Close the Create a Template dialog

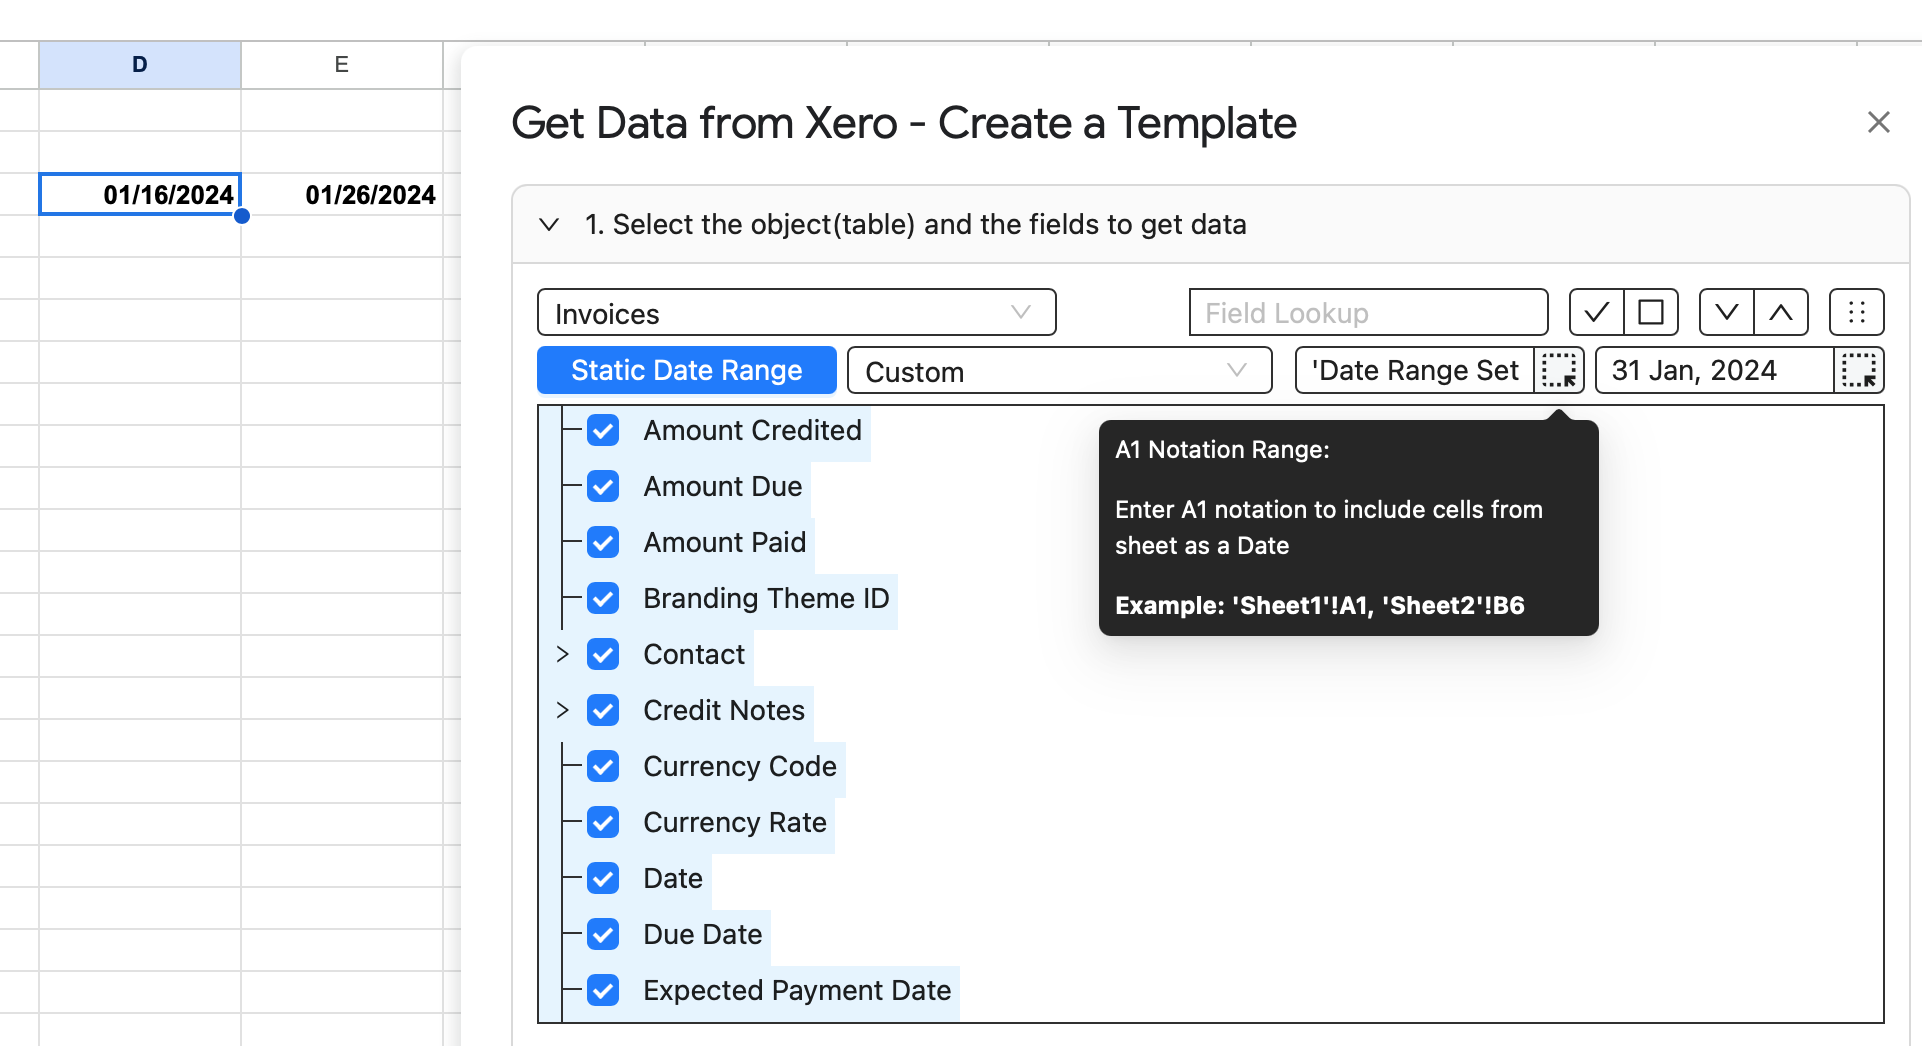tap(1878, 122)
